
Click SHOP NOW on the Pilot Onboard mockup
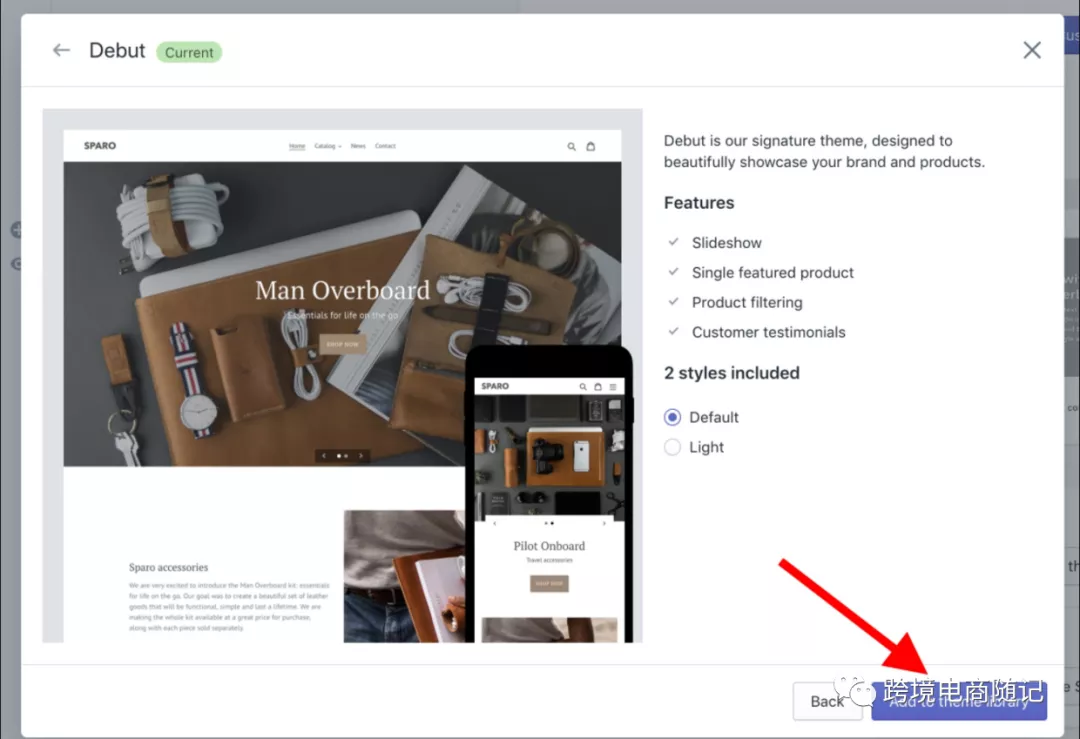tap(549, 582)
